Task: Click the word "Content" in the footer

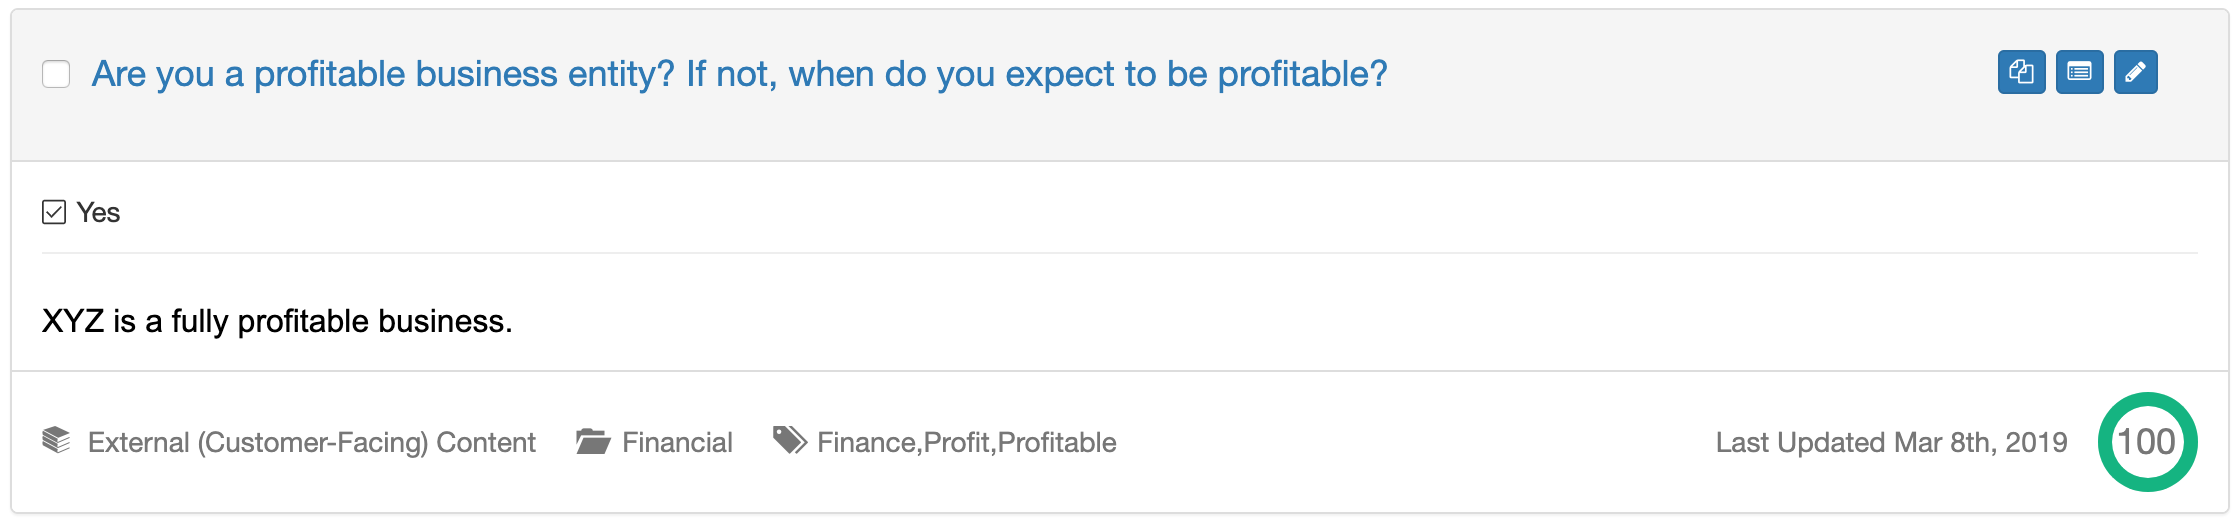Action: (486, 442)
